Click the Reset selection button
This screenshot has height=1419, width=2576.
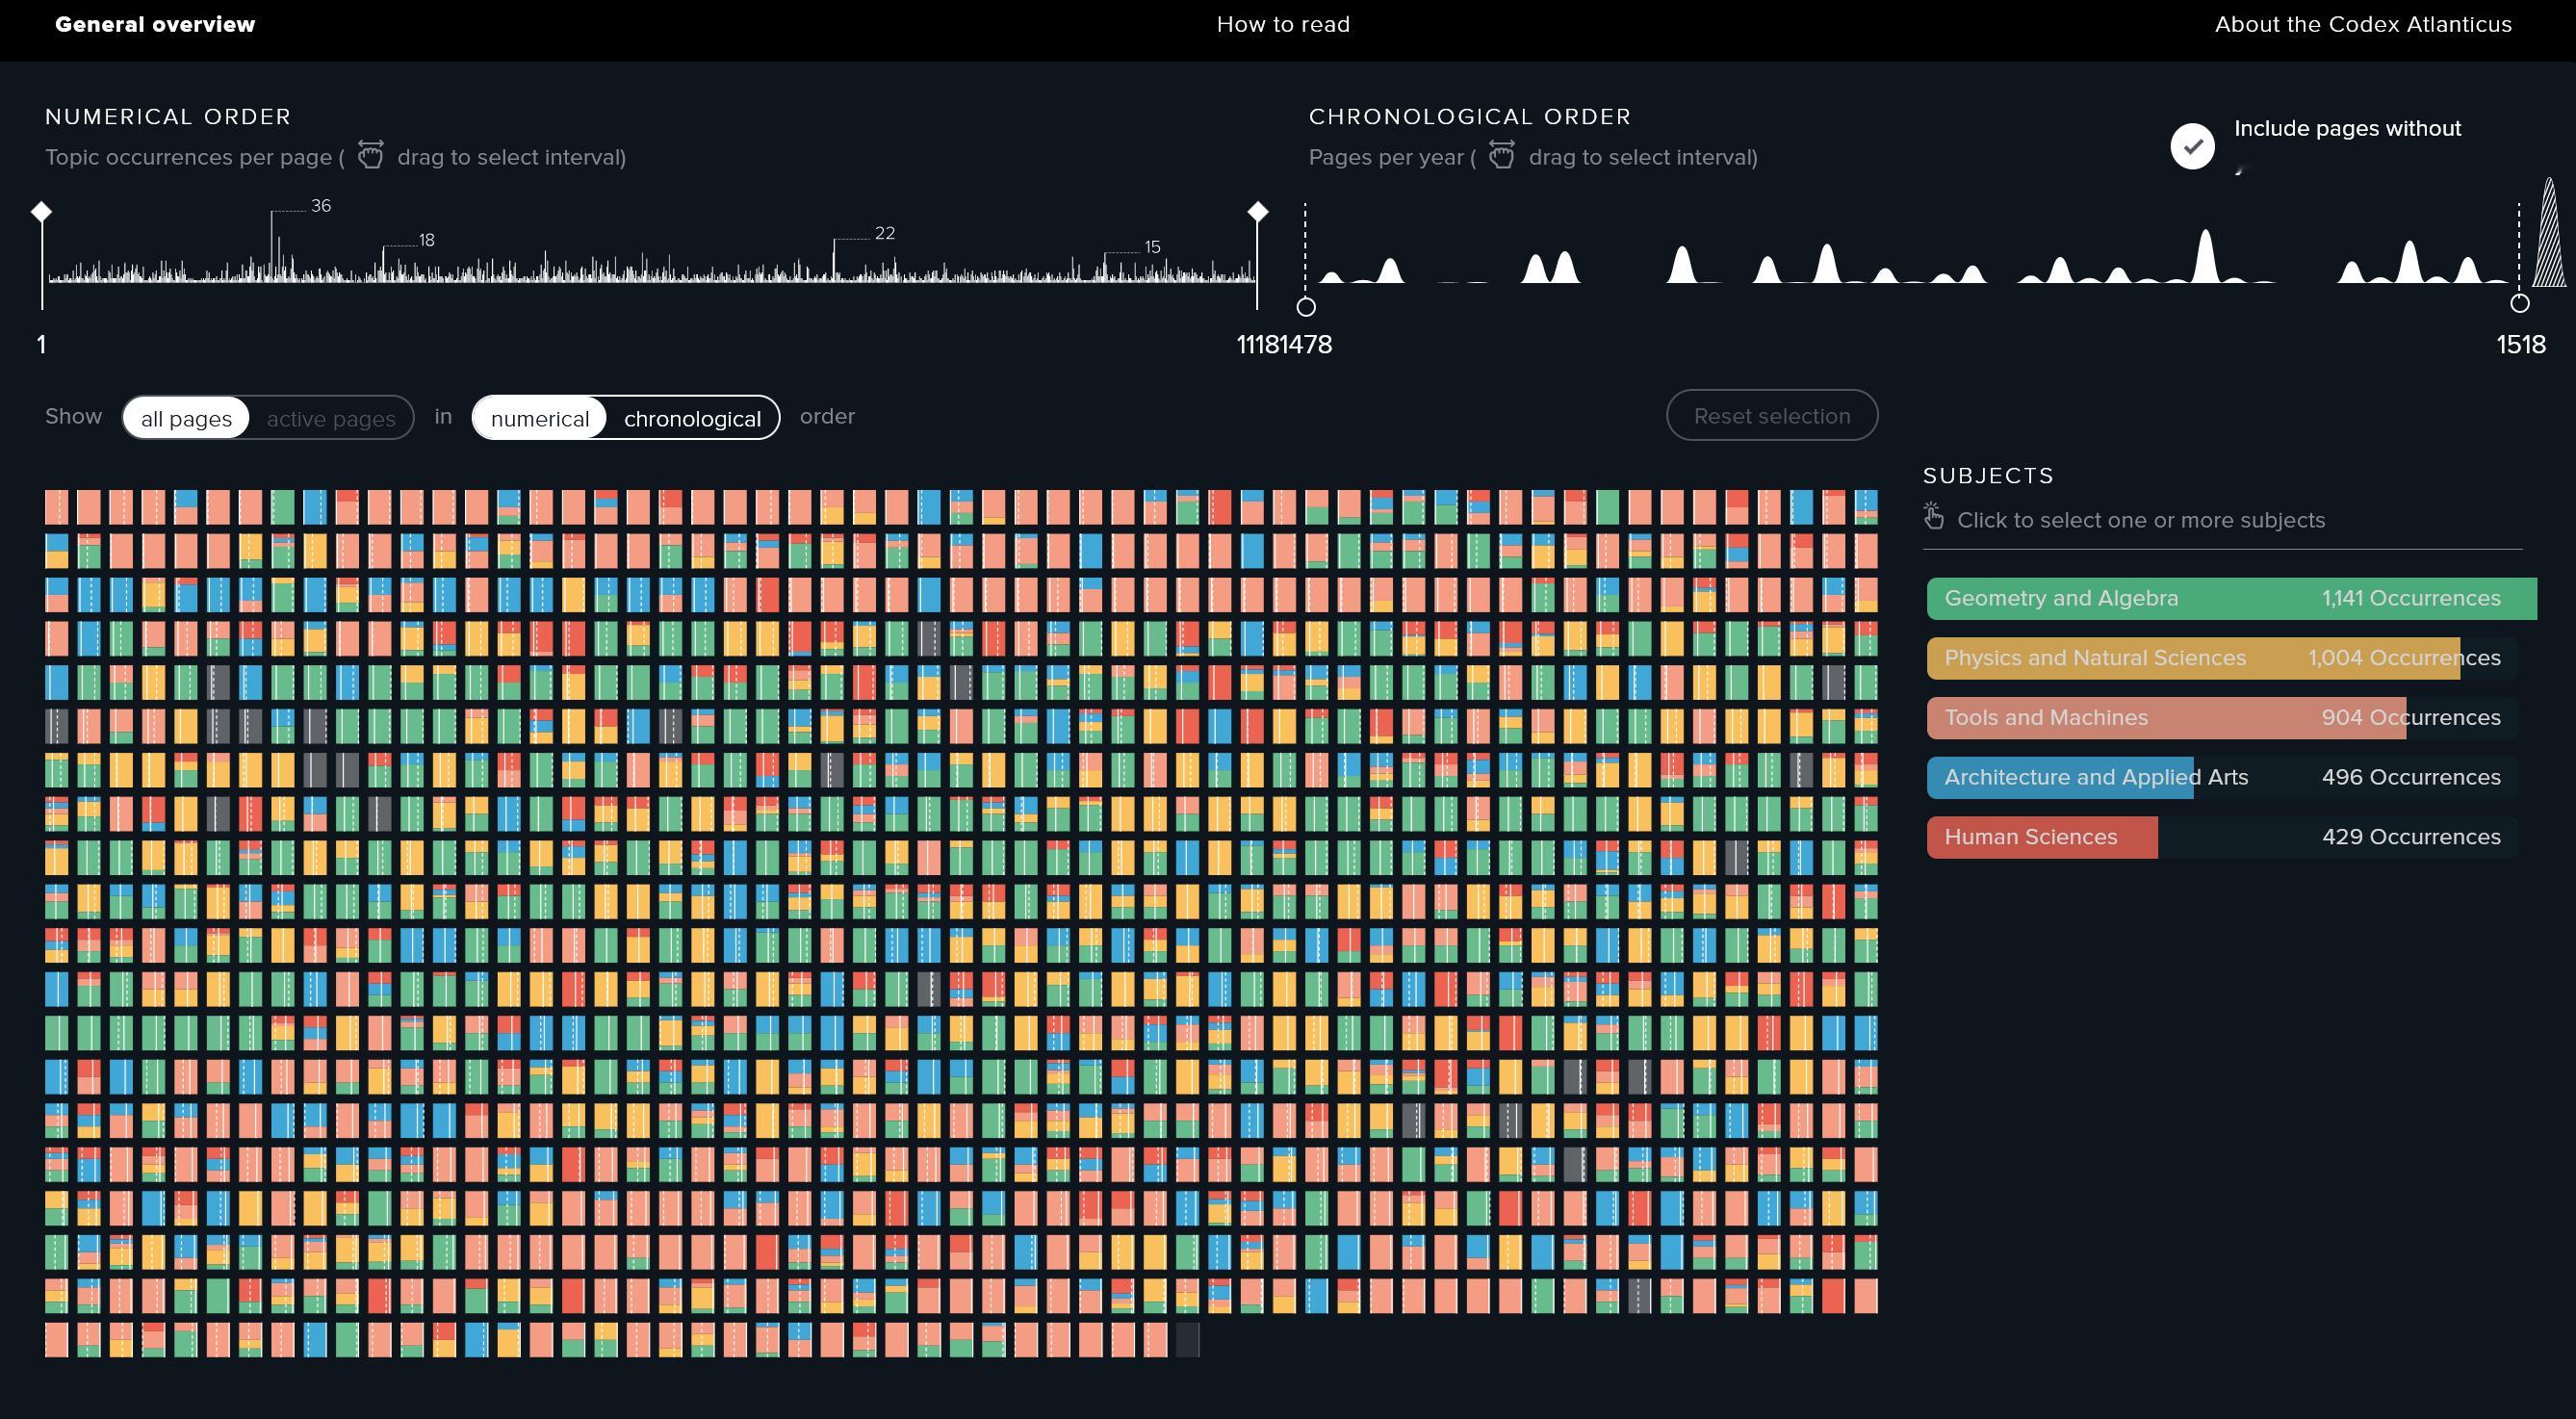pos(1772,415)
